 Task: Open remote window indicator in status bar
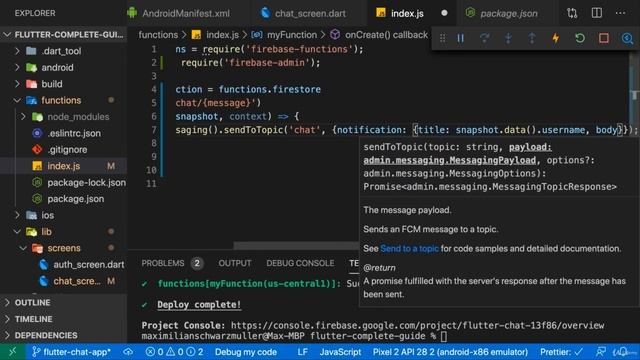tap(13, 352)
